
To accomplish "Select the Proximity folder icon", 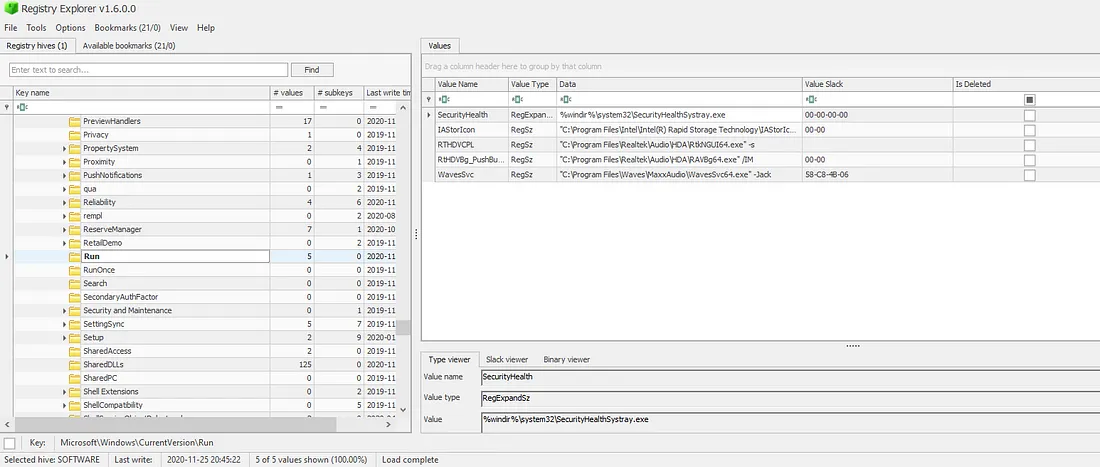I will [x=75, y=162].
